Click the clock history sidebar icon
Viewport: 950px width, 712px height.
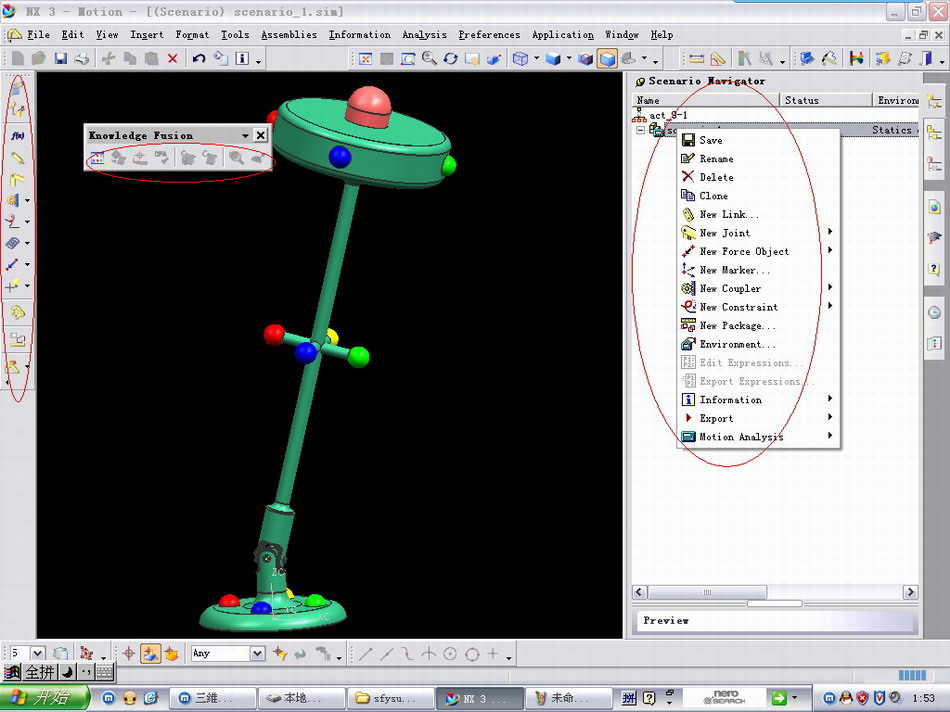click(934, 313)
